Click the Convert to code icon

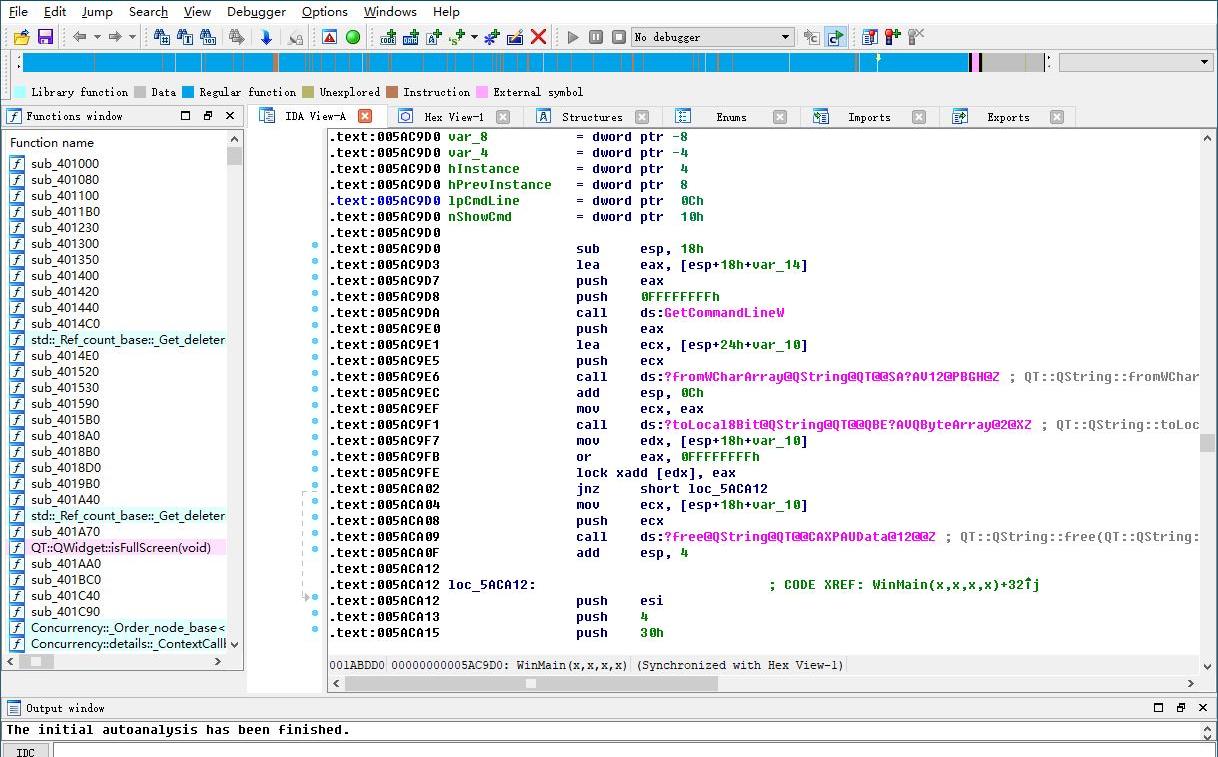click(388, 37)
